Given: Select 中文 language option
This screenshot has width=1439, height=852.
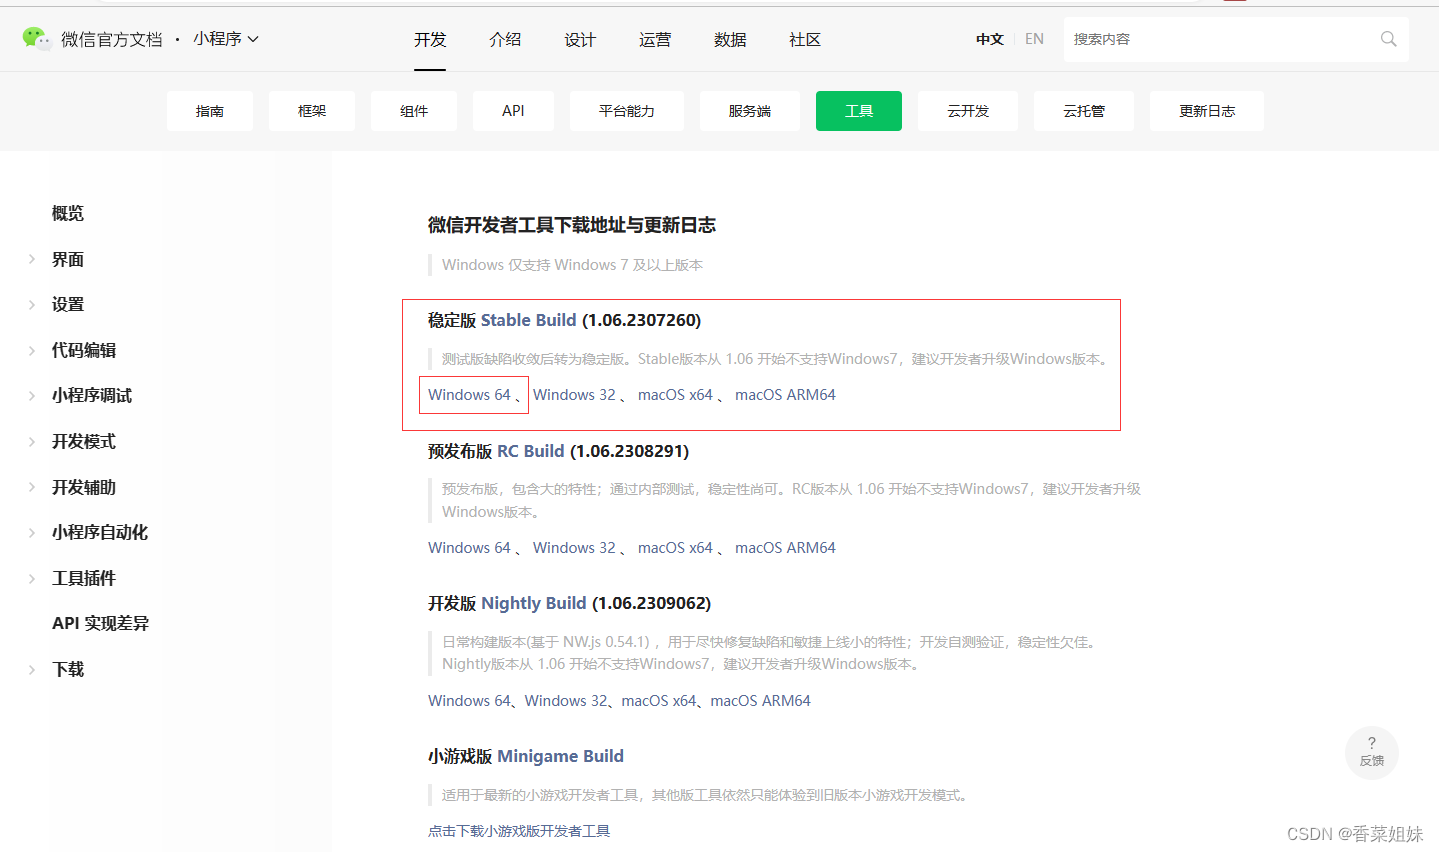Looking at the screenshot, I should coord(990,39).
